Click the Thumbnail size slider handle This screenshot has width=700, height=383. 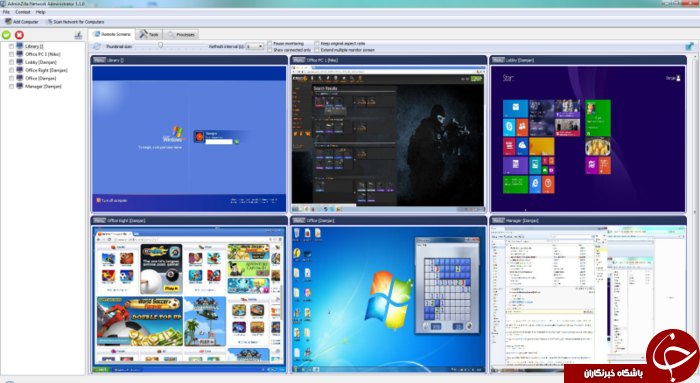[160, 46]
